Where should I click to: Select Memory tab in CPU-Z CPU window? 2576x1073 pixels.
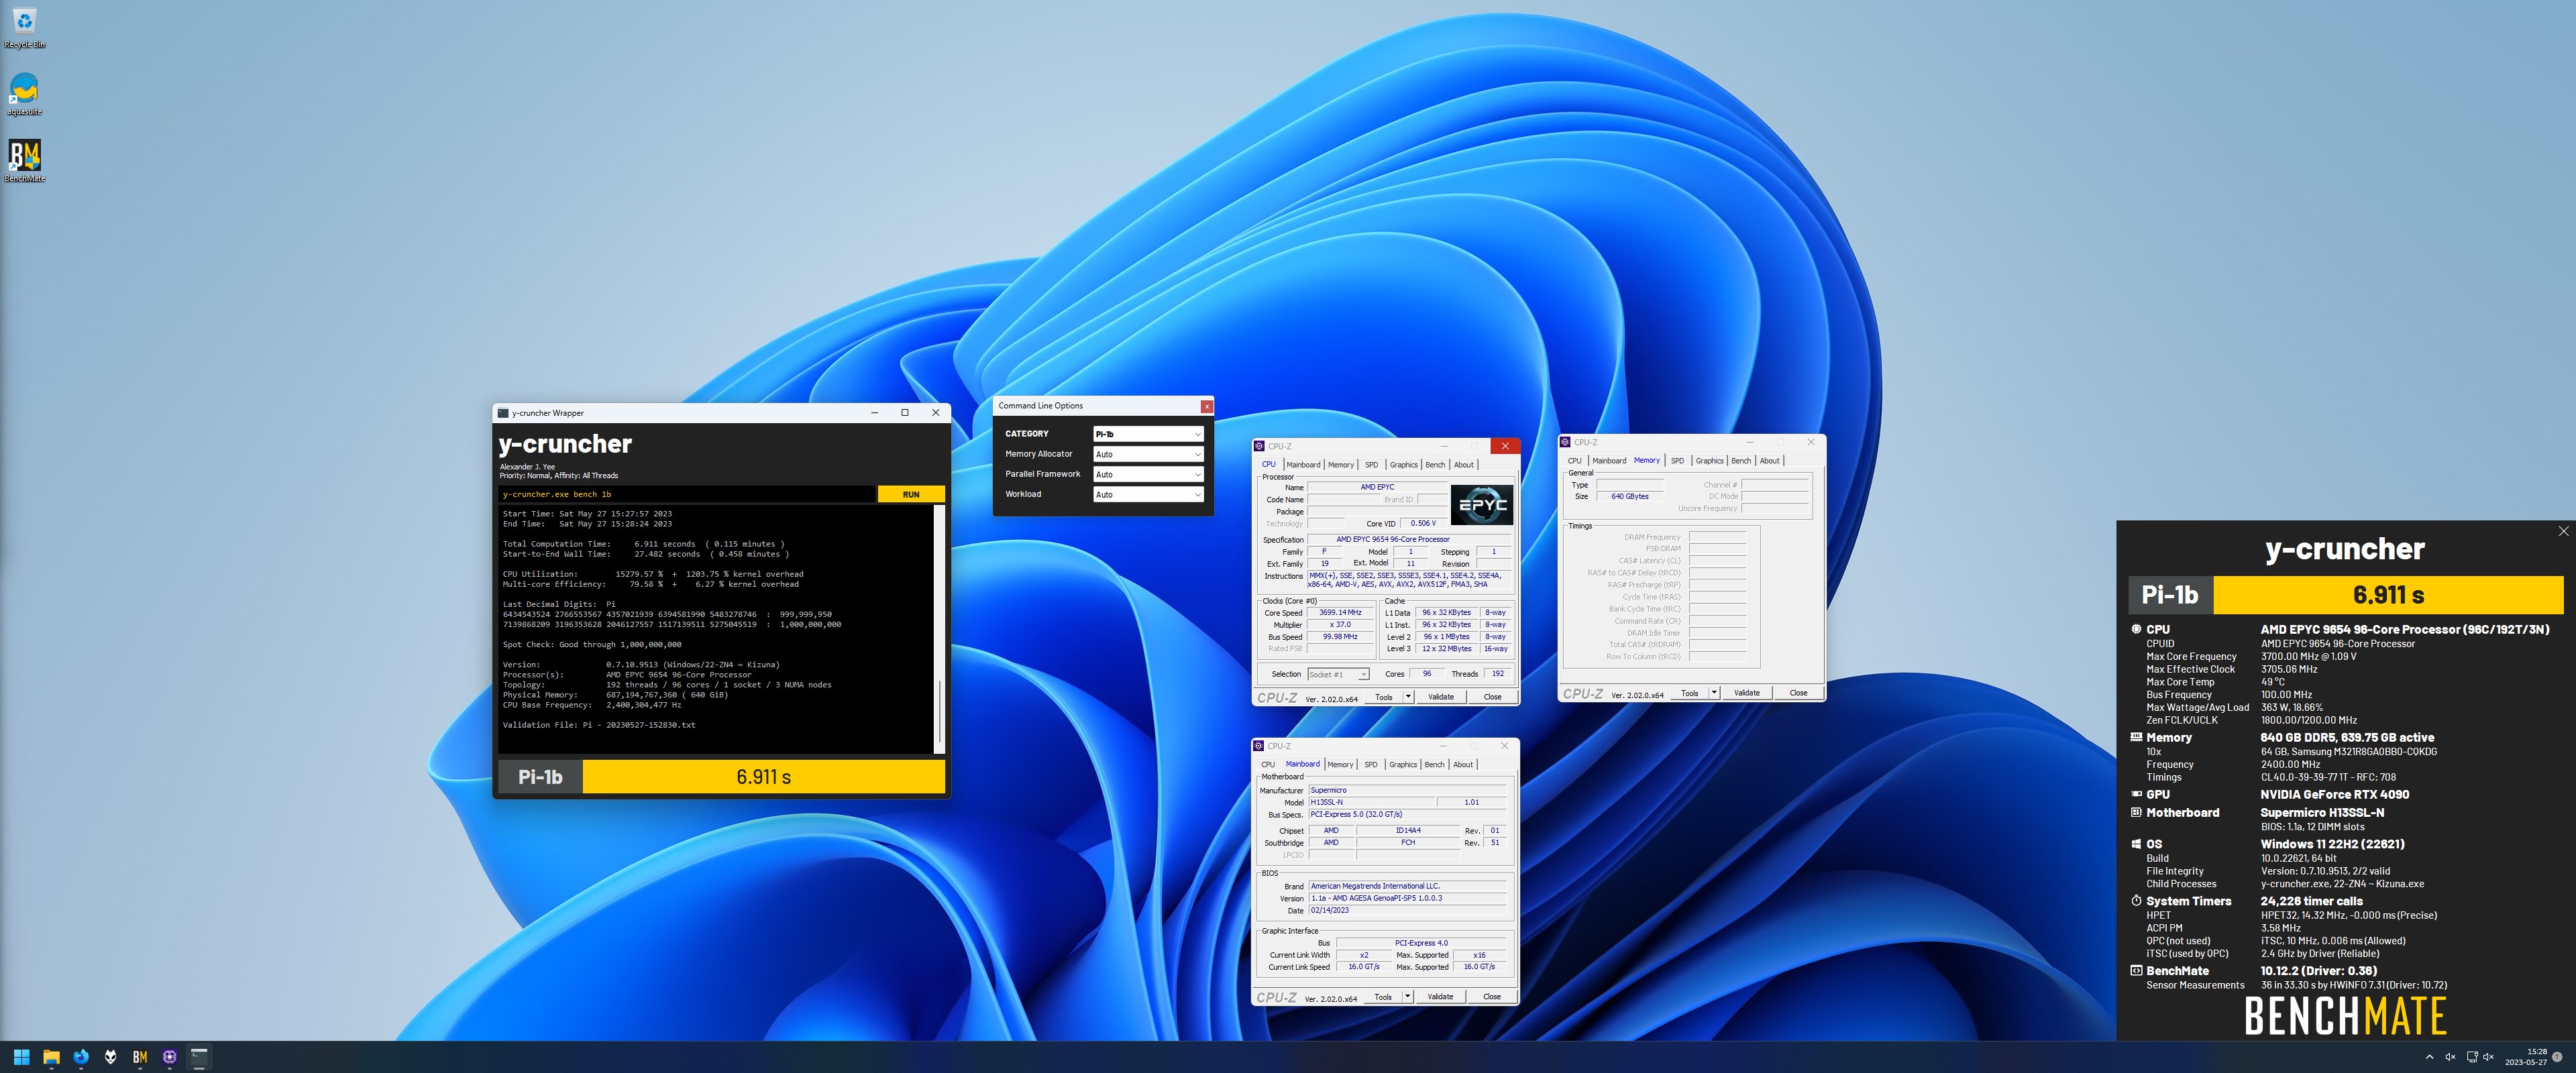(x=1340, y=465)
